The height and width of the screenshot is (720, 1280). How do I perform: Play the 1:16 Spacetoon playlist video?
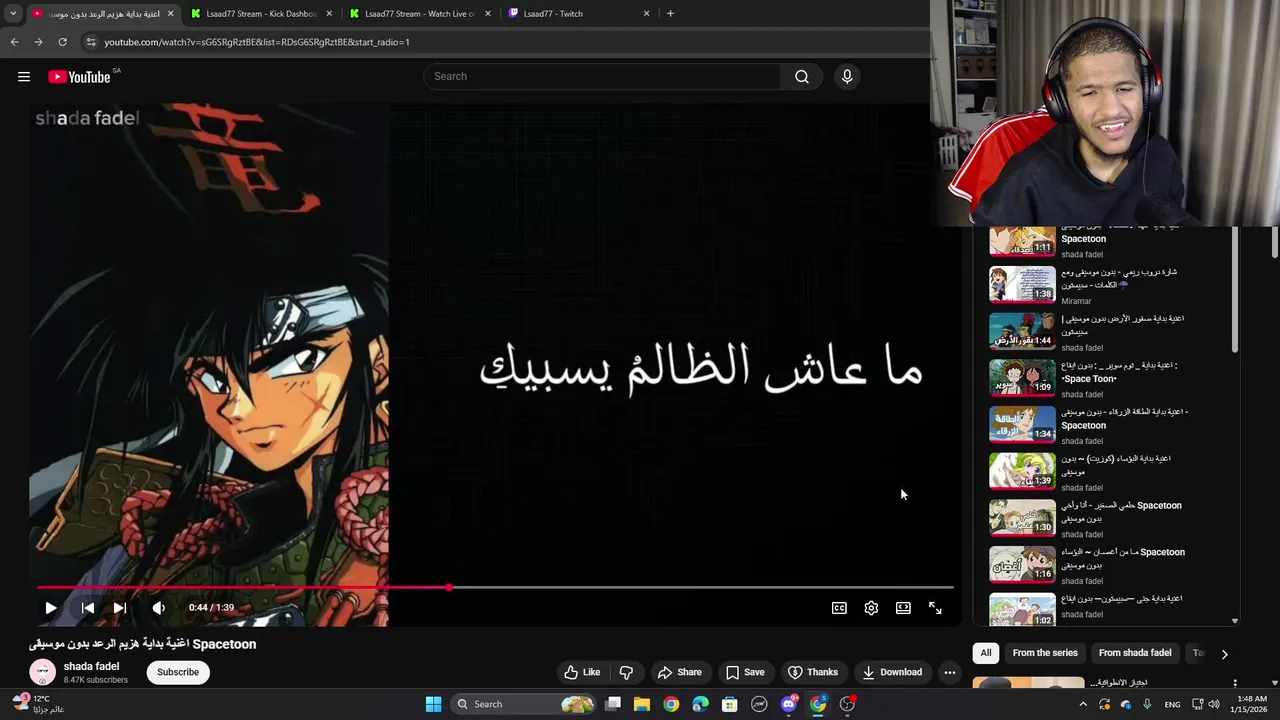tap(1022, 564)
